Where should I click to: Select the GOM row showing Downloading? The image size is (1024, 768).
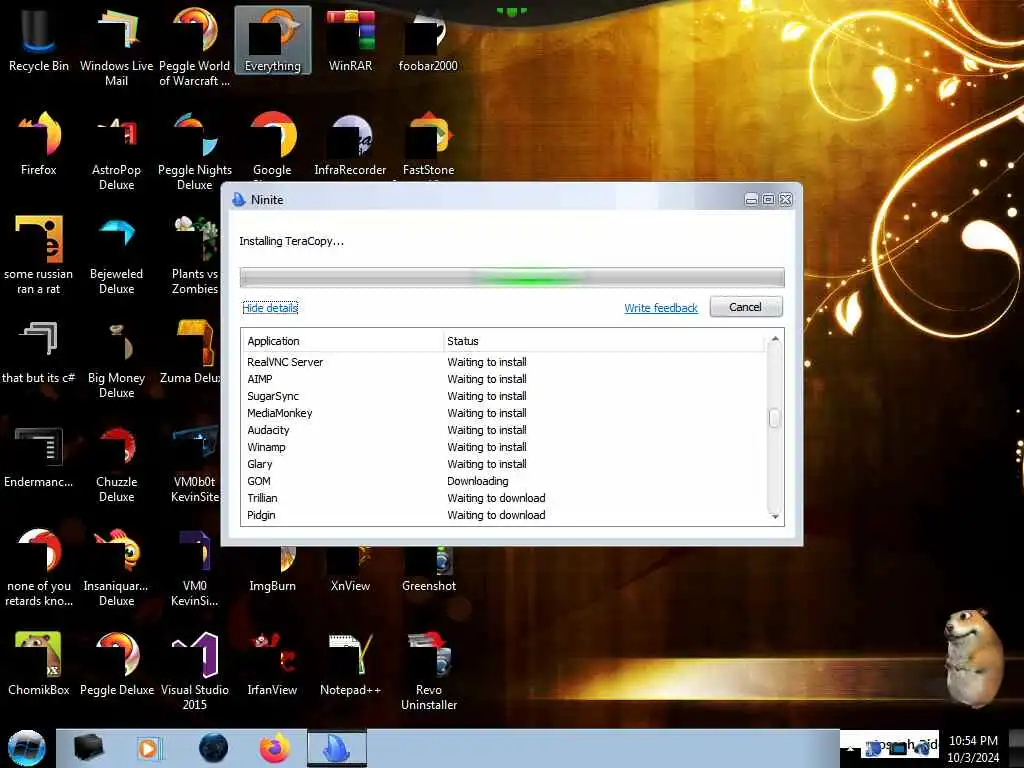[x=505, y=481]
